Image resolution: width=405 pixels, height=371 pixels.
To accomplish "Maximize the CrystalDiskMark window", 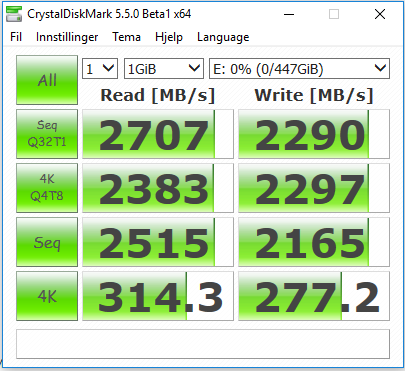I will 334,14.
